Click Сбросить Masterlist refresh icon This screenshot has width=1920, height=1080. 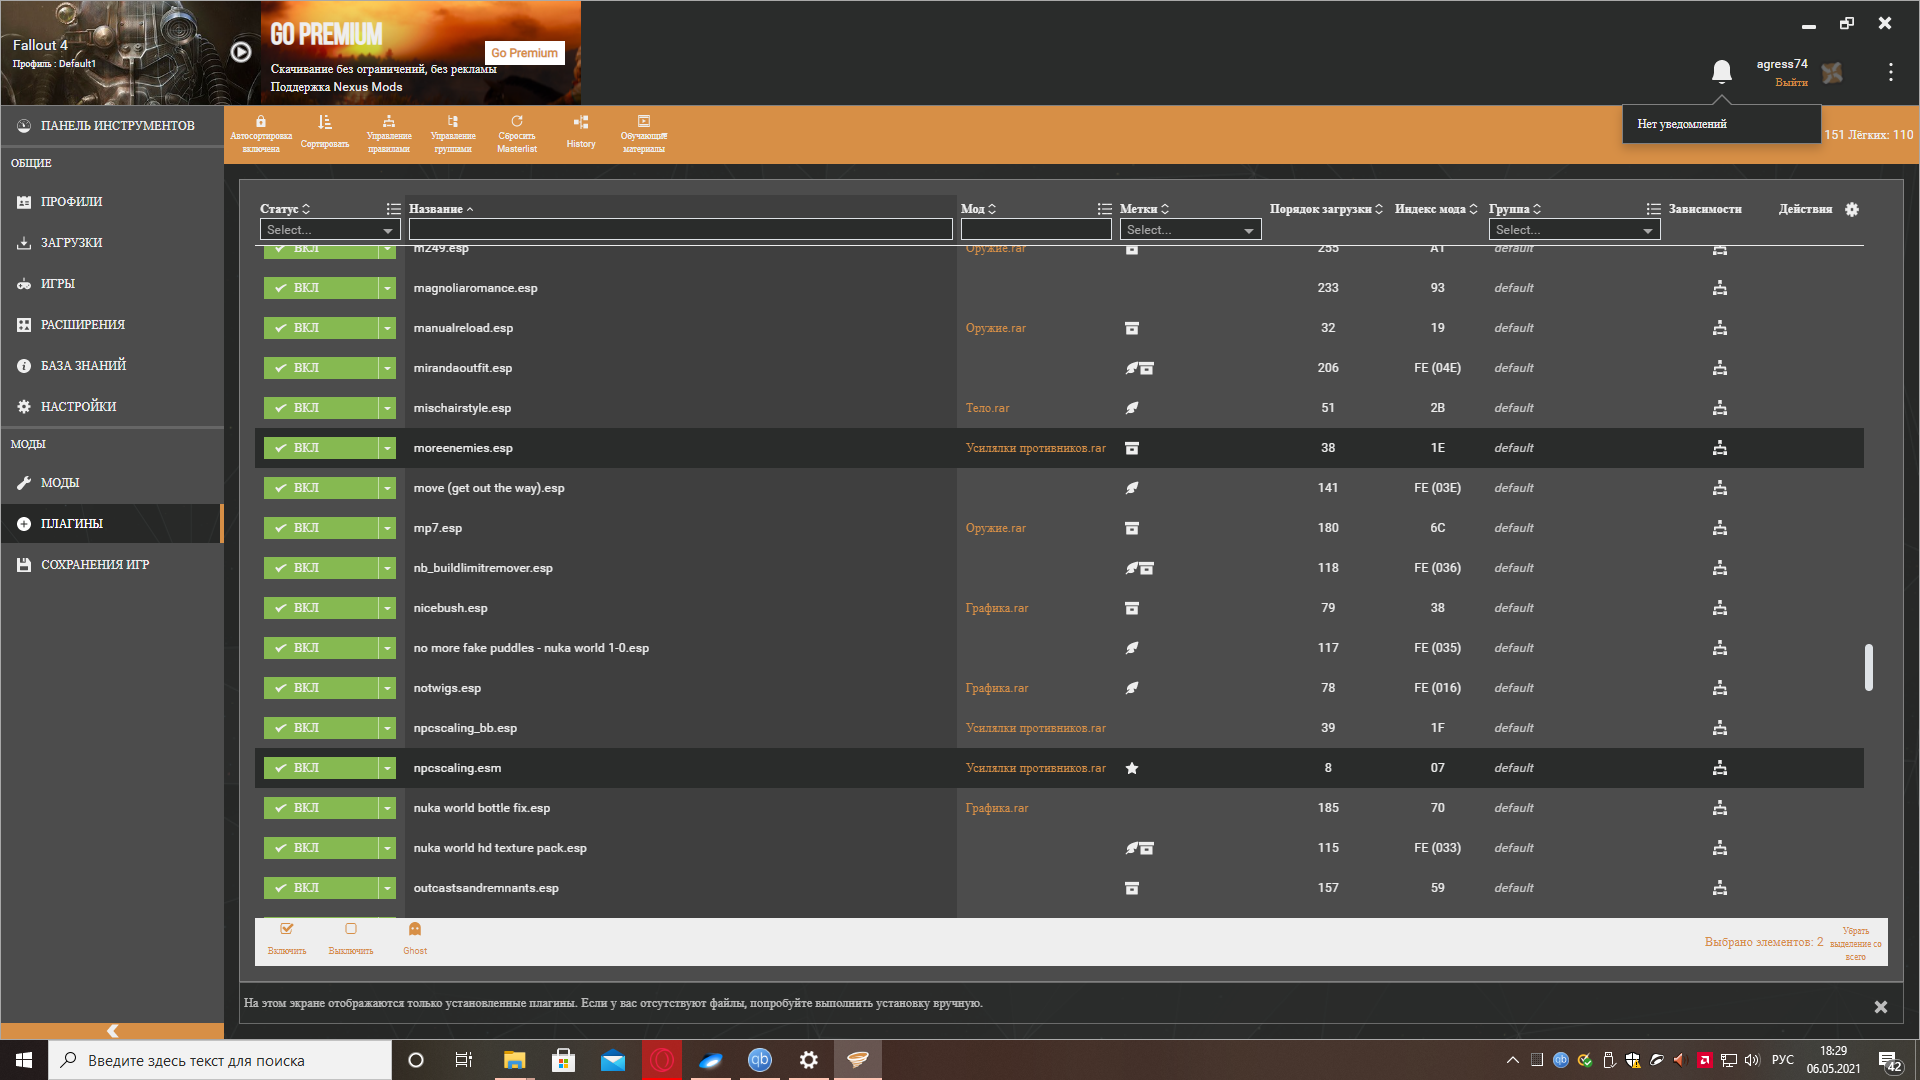click(517, 133)
